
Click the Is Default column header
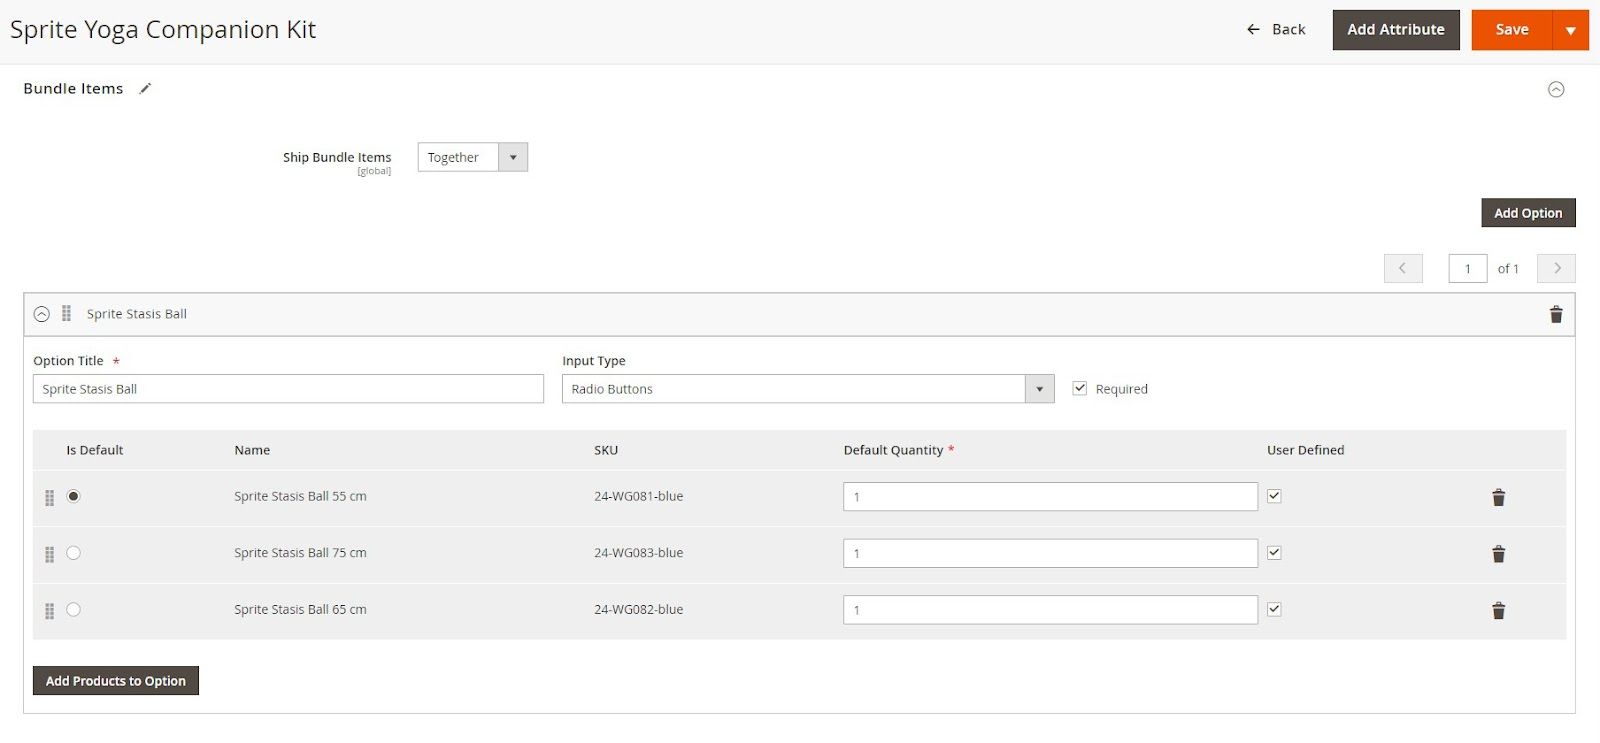point(95,450)
